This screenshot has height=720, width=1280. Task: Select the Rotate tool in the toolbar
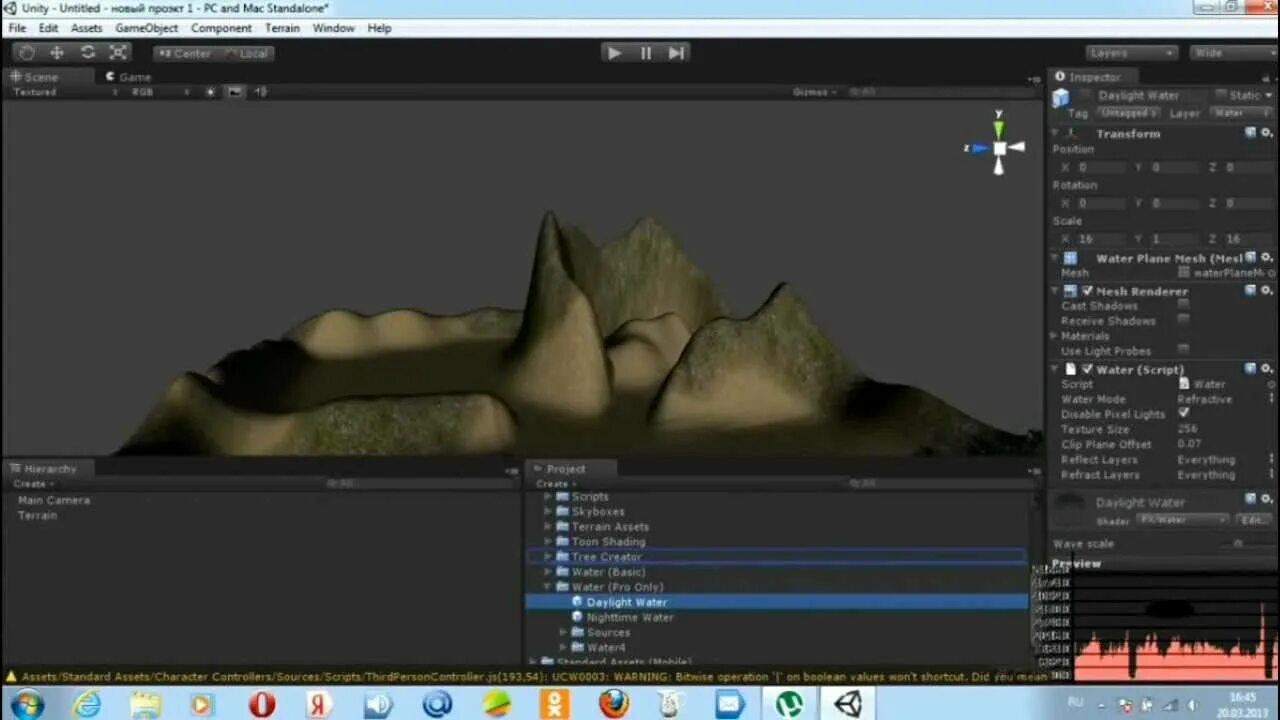(88, 53)
